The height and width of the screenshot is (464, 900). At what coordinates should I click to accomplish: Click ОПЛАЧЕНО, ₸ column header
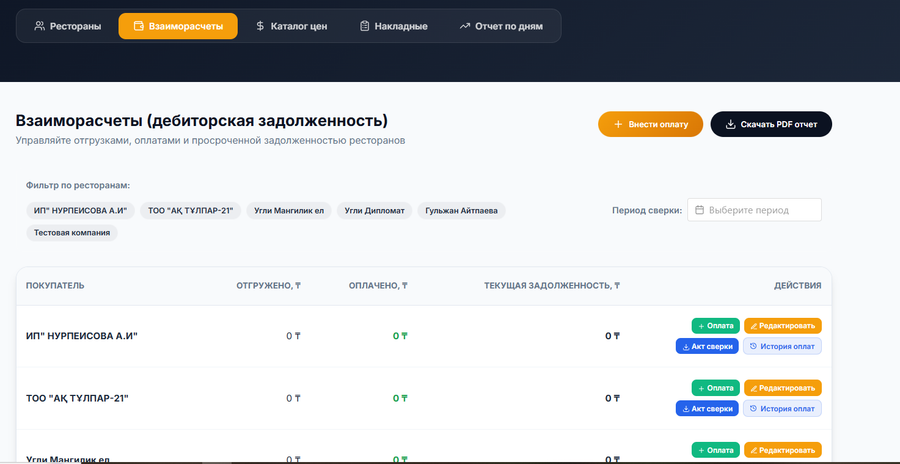(x=378, y=285)
